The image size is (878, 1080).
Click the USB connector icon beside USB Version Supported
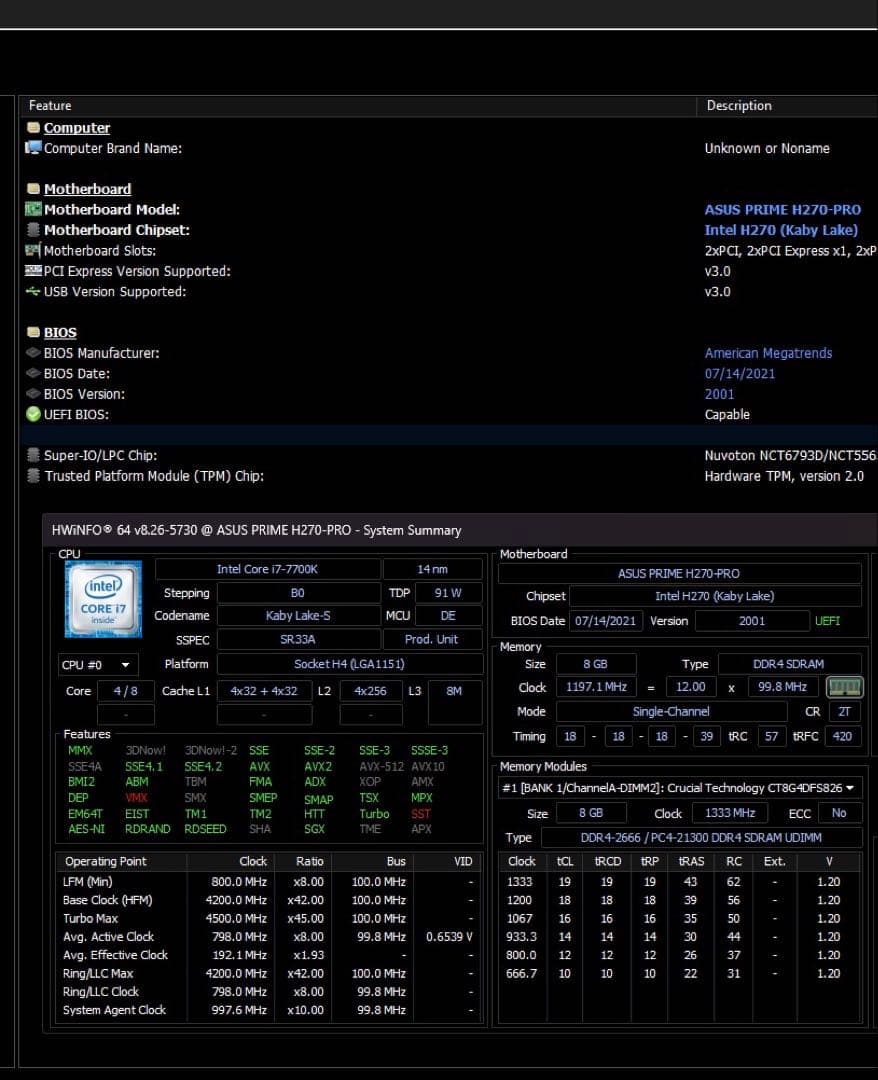coord(32,291)
